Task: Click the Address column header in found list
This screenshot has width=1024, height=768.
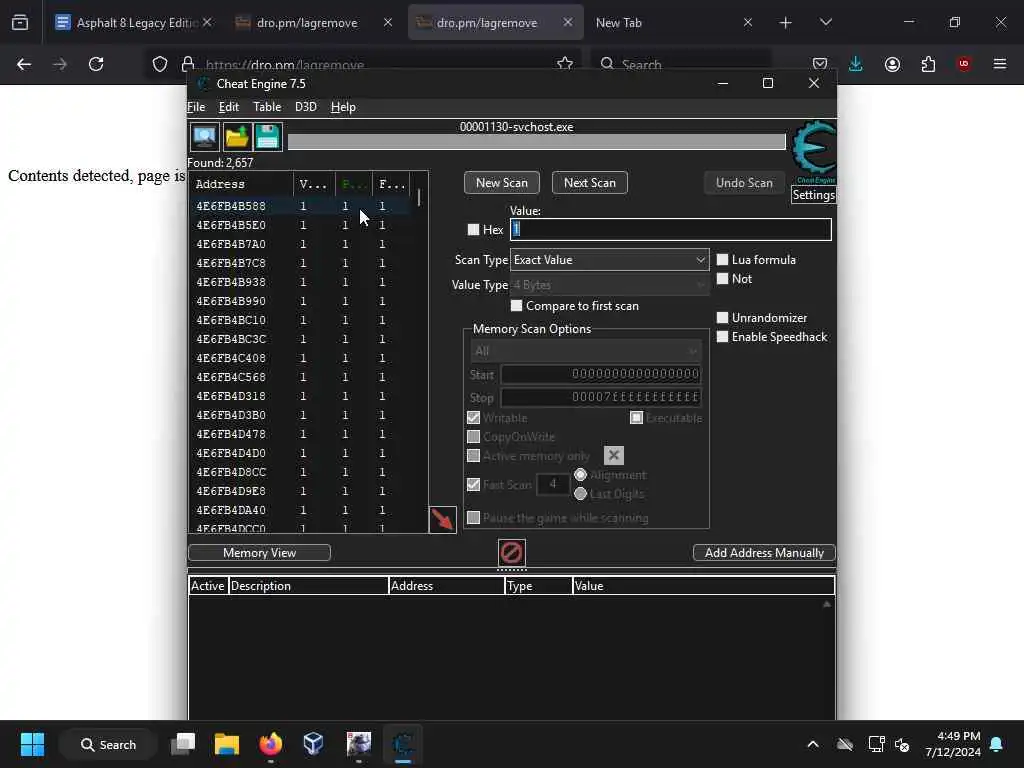Action: pyautogui.click(x=242, y=184)
